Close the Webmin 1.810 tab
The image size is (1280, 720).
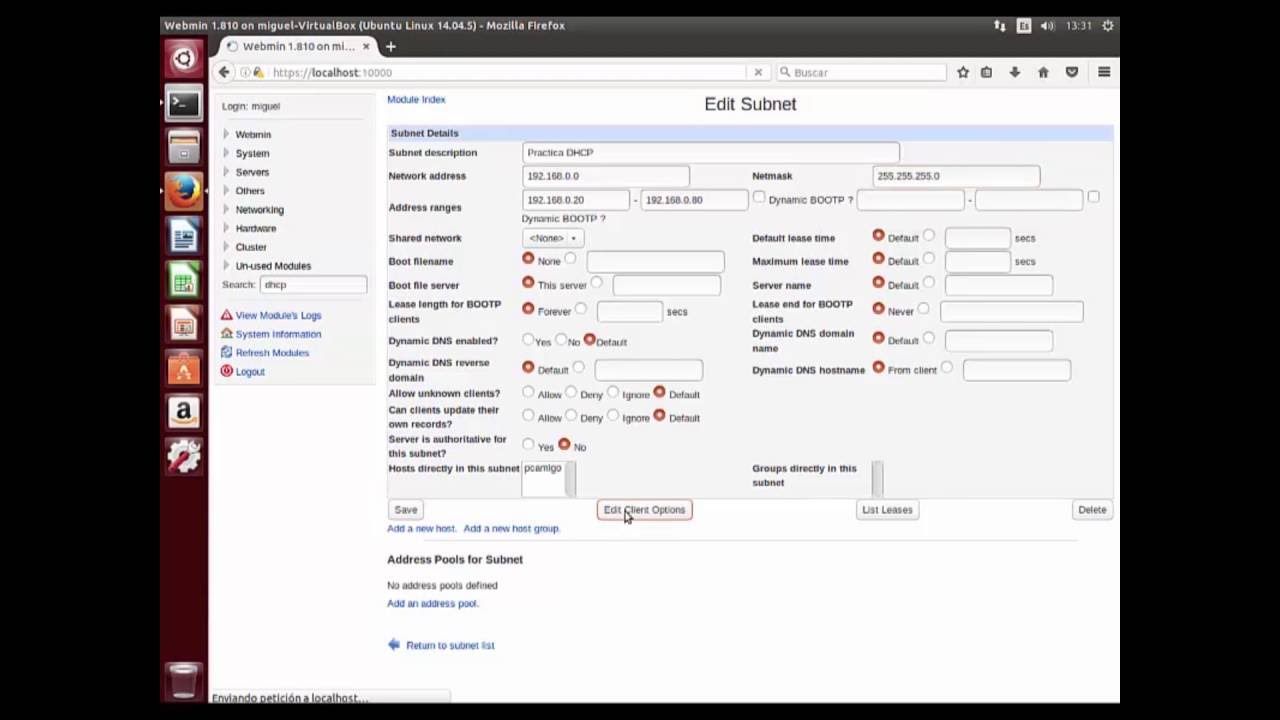[366, 46]
